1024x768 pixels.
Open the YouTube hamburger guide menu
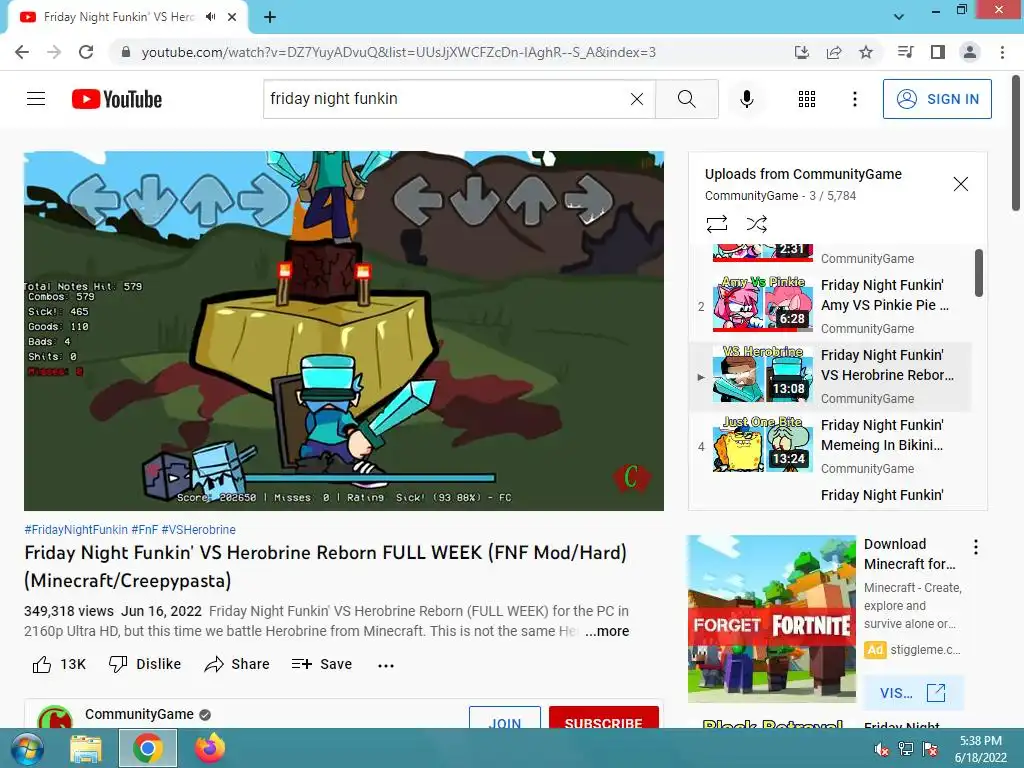[x=36, y=99]
